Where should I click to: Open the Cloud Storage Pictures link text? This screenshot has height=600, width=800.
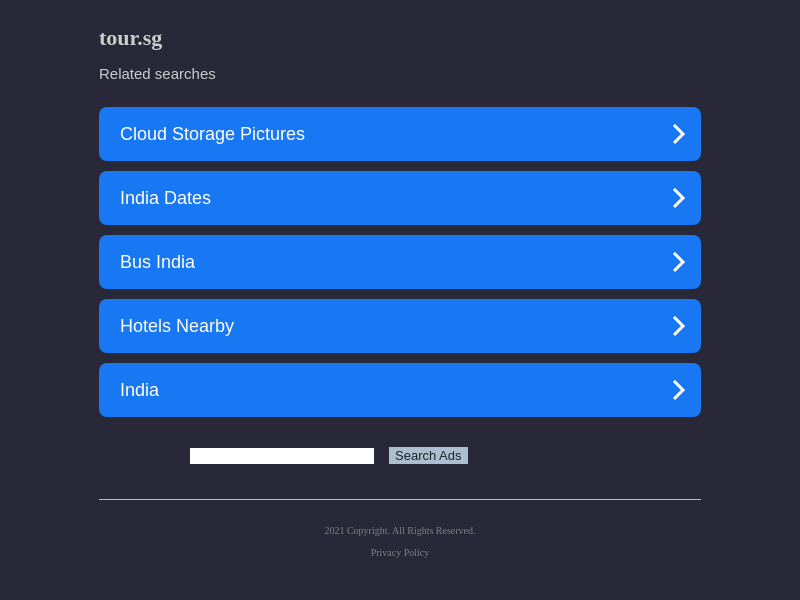[x=212, y=134]
